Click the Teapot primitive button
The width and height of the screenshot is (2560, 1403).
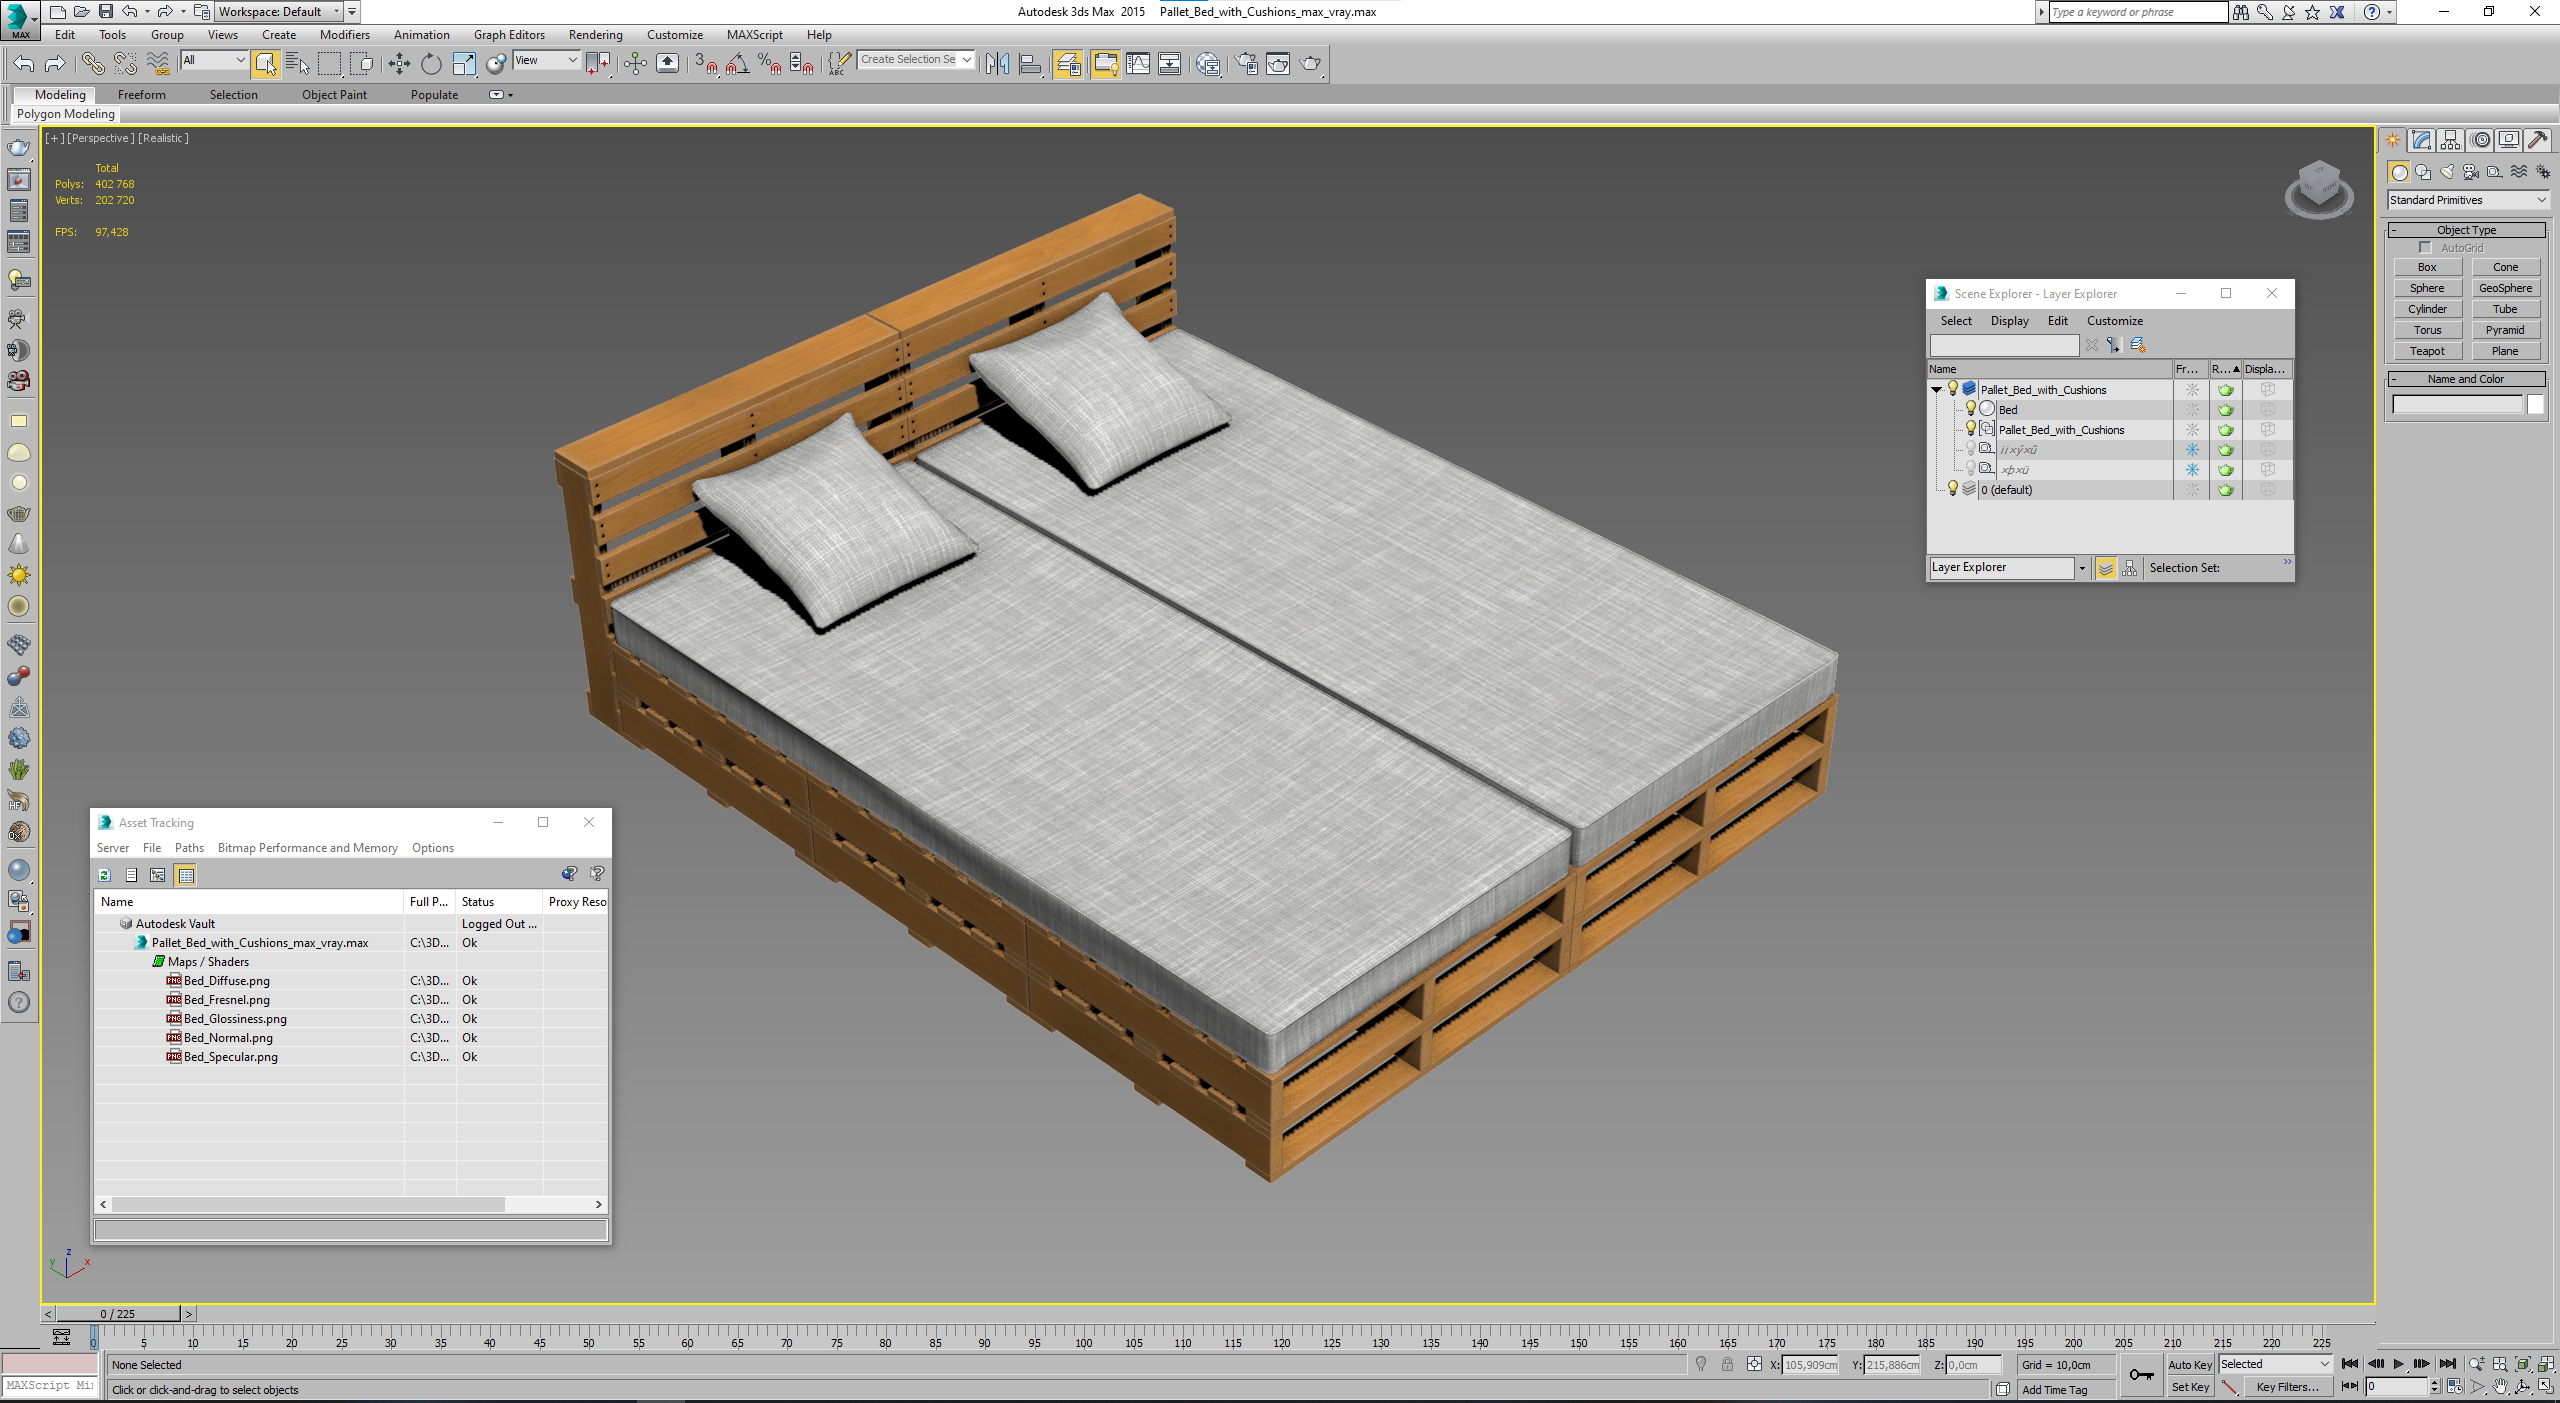pyautogui.click(x=2427, y=351)
